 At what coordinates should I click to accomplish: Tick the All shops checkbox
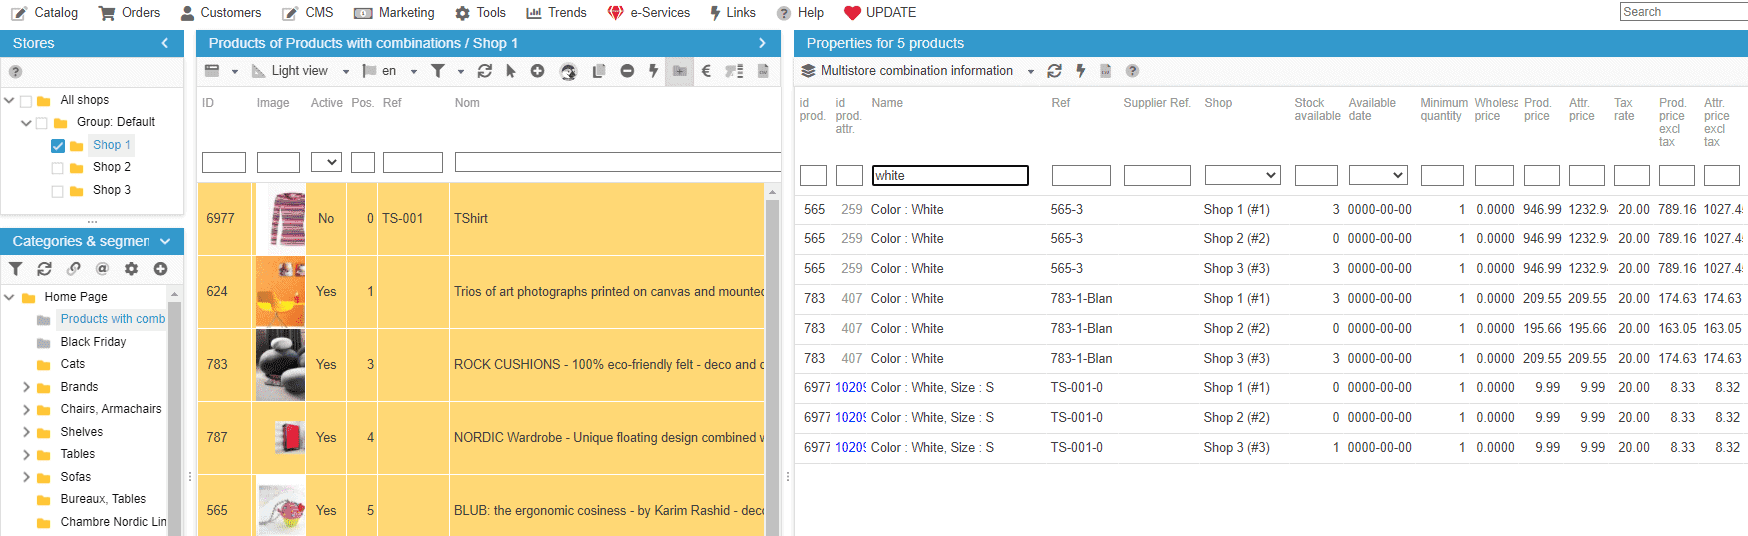tap(26, 101)
